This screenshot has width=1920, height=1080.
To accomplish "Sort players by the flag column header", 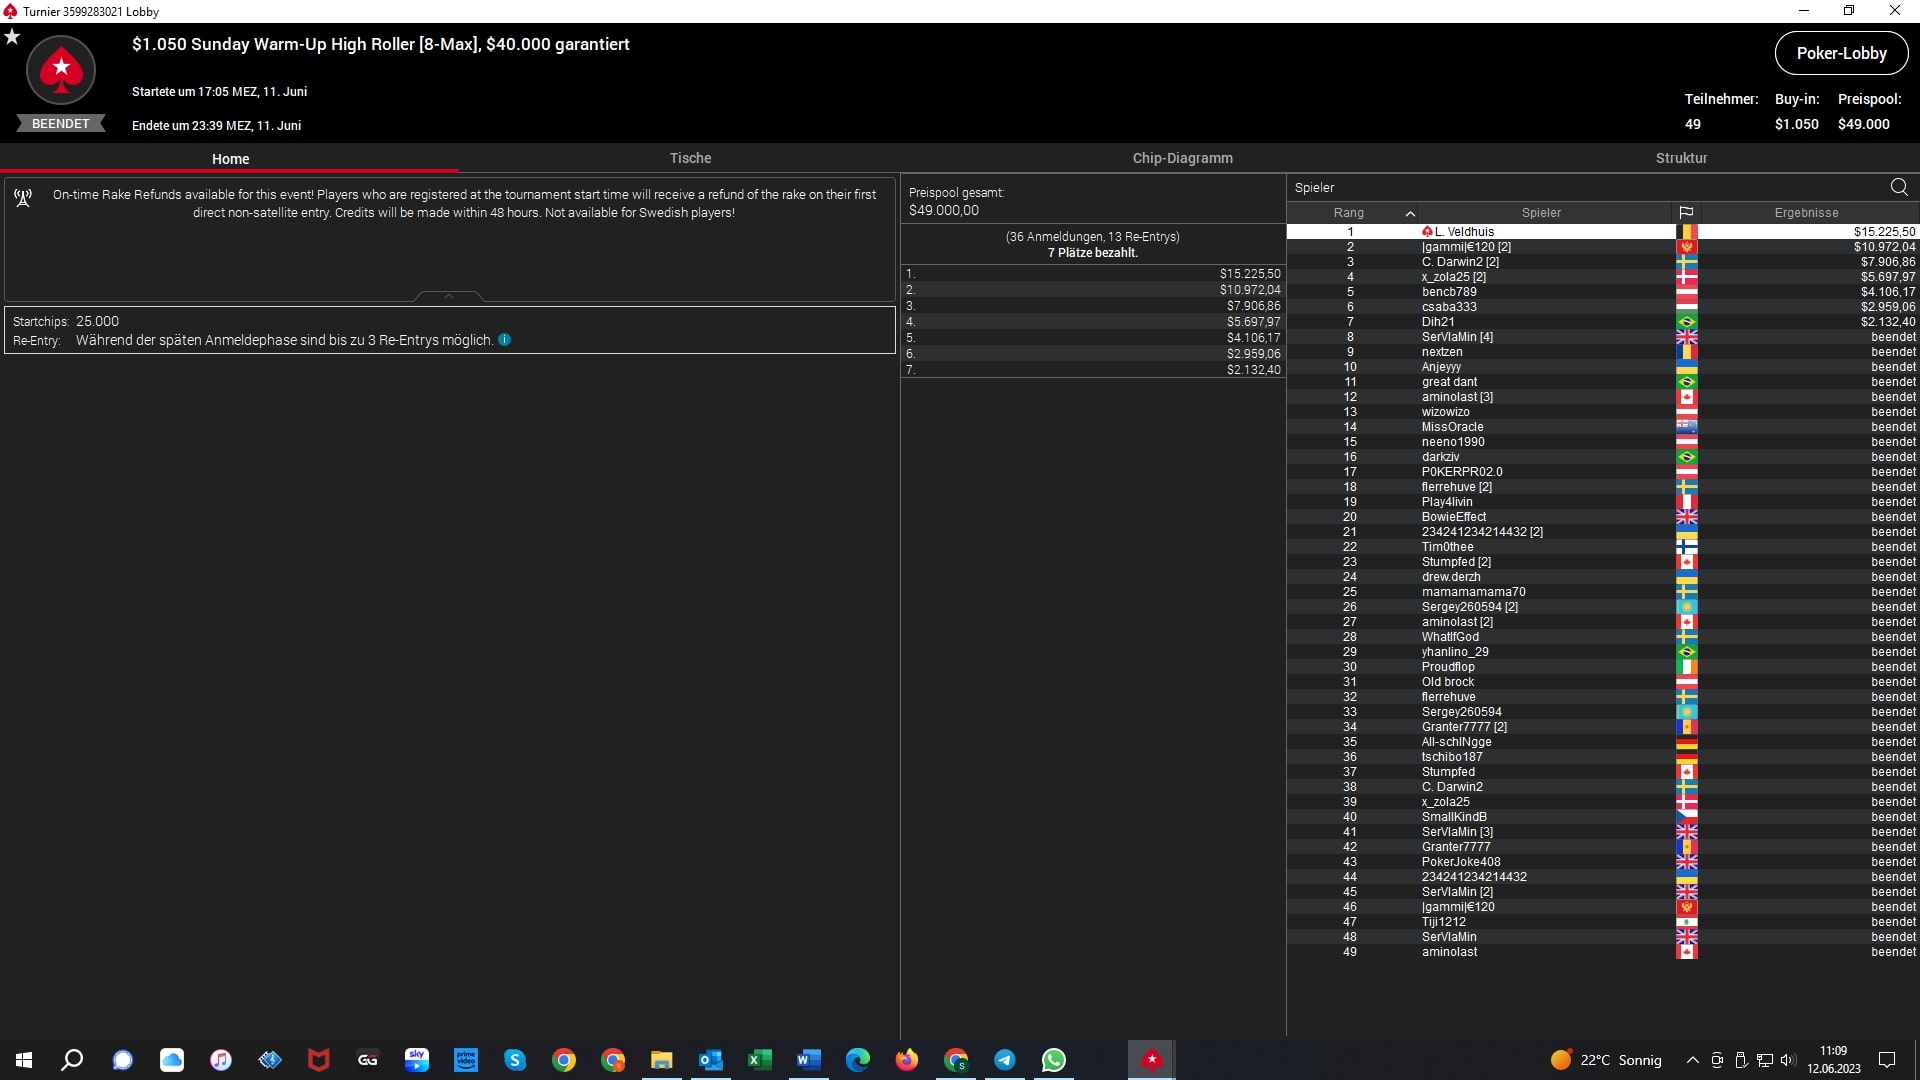I will coord(1686,212).
